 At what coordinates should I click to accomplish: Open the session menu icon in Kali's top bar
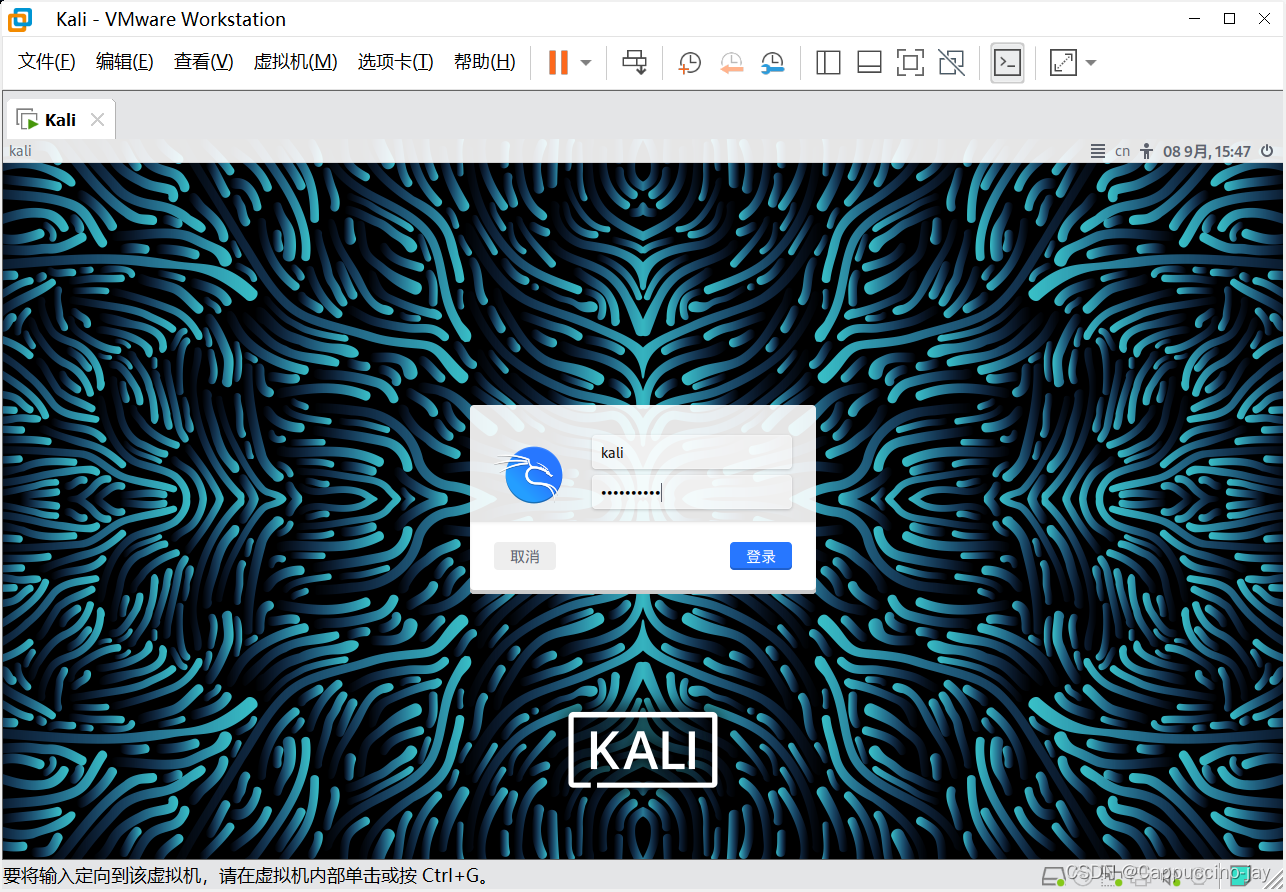pyautogui.click(x=1098, y=152)
